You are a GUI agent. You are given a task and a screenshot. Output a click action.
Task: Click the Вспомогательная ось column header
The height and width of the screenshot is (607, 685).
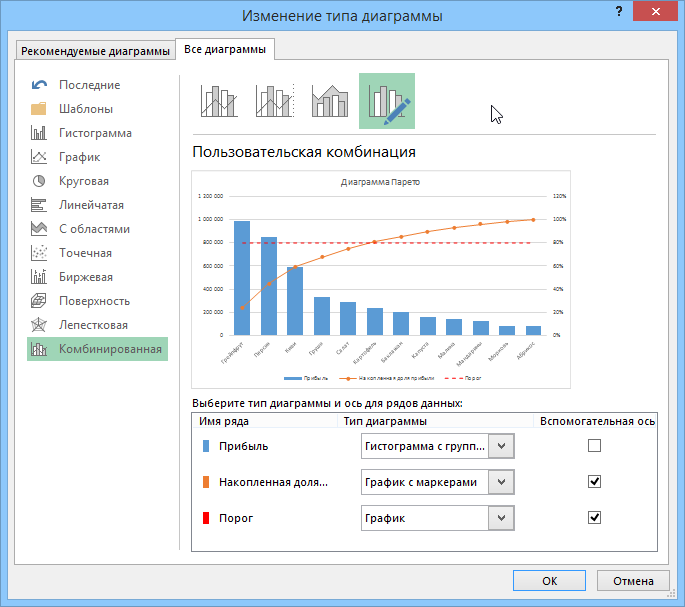click(x=597, y=421)
